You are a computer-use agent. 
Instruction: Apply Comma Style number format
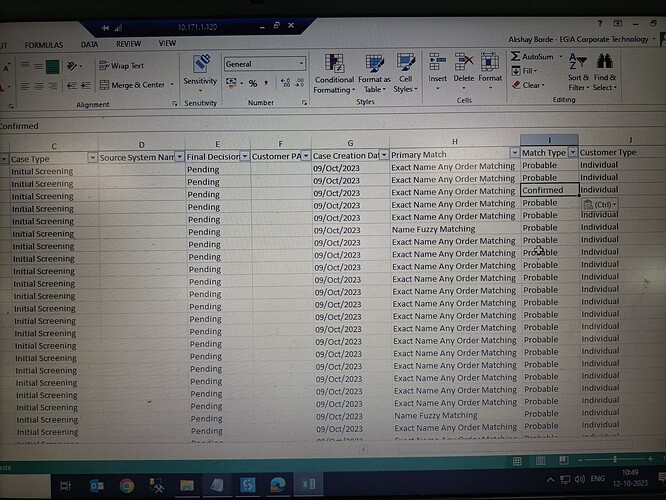click(266, 83)
